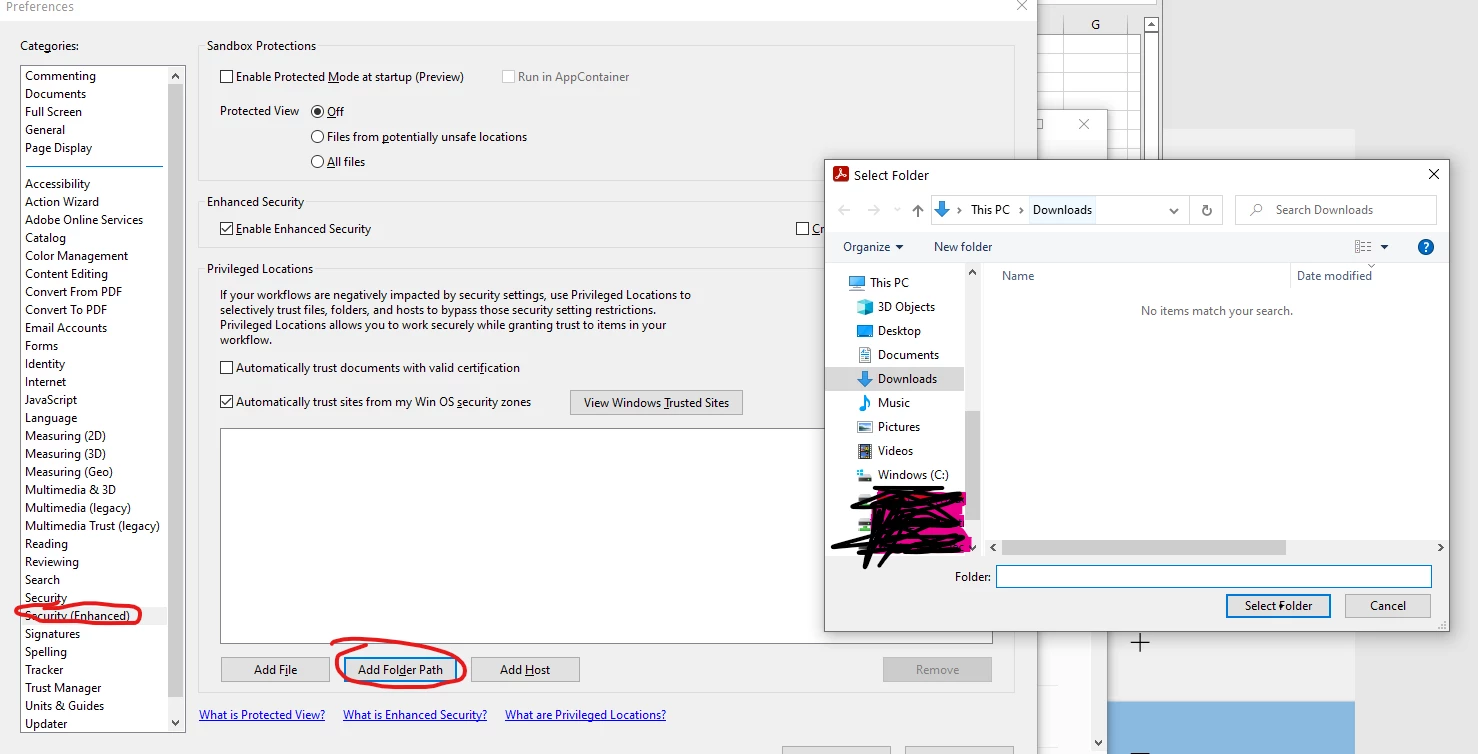
Task: Toggle Enable Enhanced Security checkbox
Action: click(227, 229)
